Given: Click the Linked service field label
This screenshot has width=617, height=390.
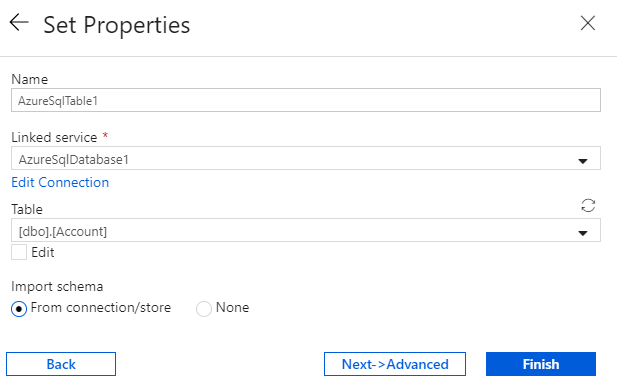Looking at the screenshot, I should click(54, 137).
